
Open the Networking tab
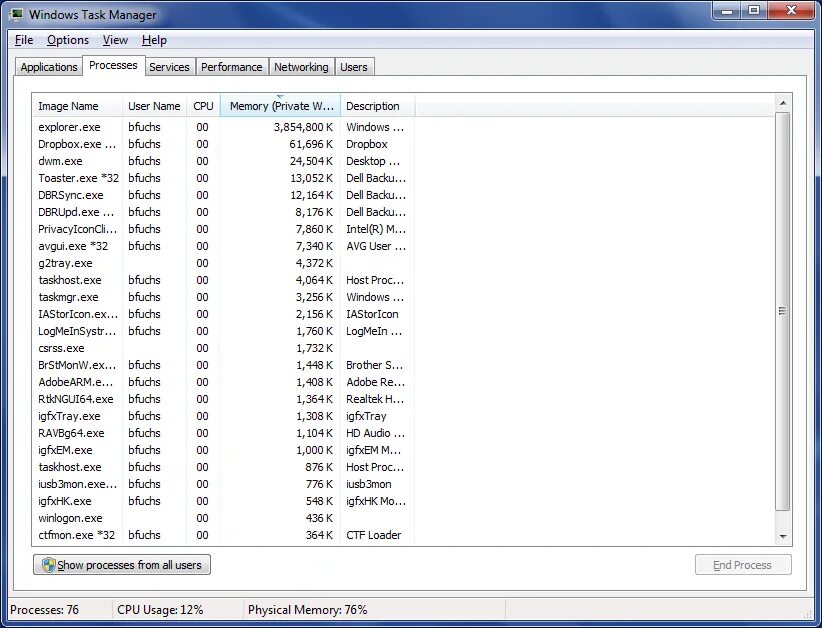point(301,67)
